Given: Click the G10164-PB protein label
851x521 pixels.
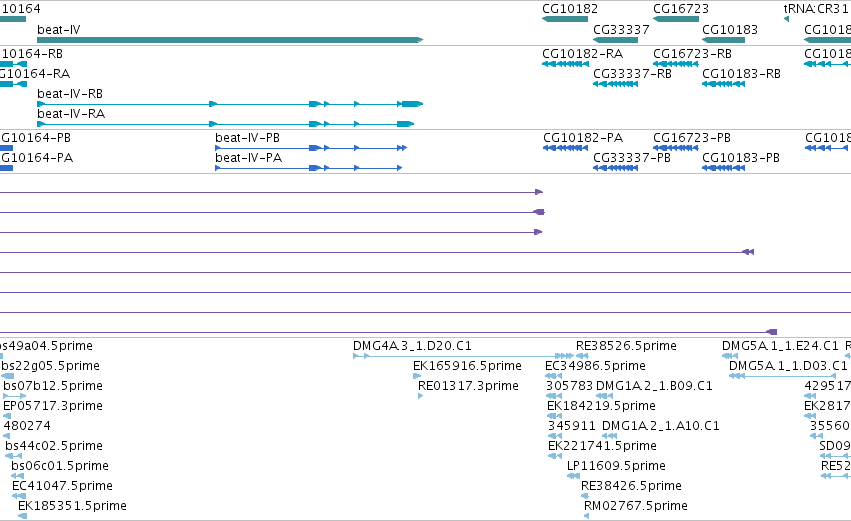Looking at the screenshot, I should pos(36,138).
